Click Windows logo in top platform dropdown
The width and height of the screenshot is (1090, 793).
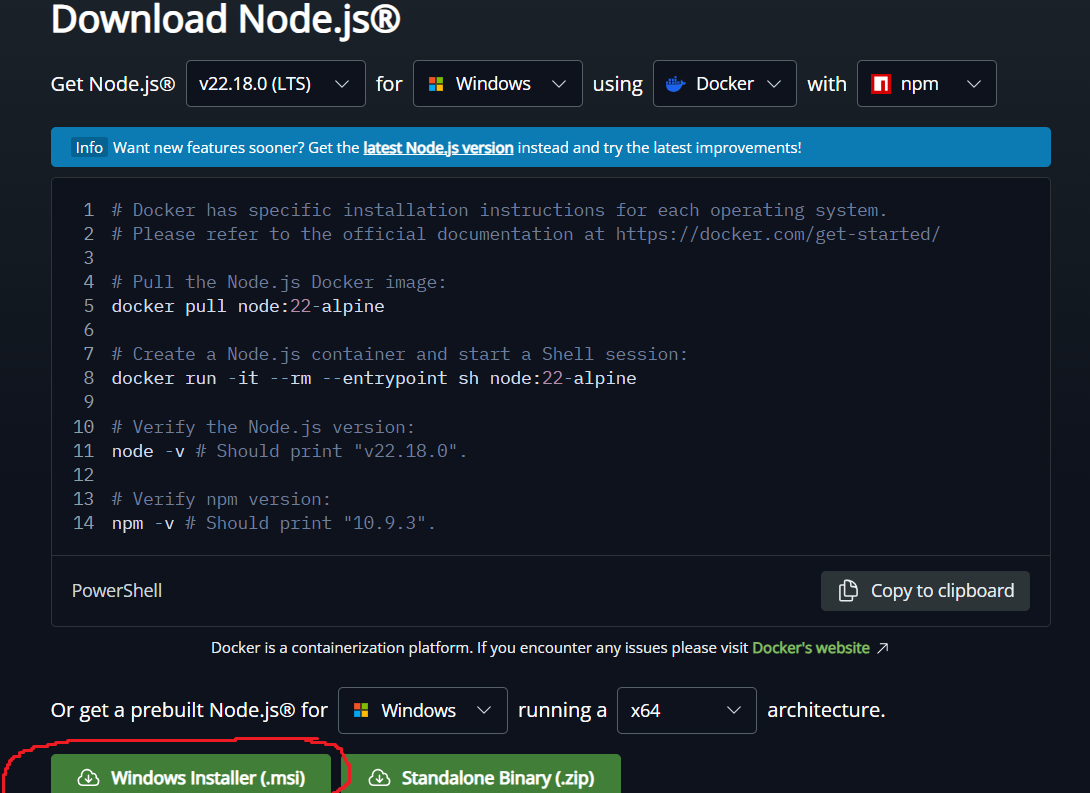tap(436, 84)
